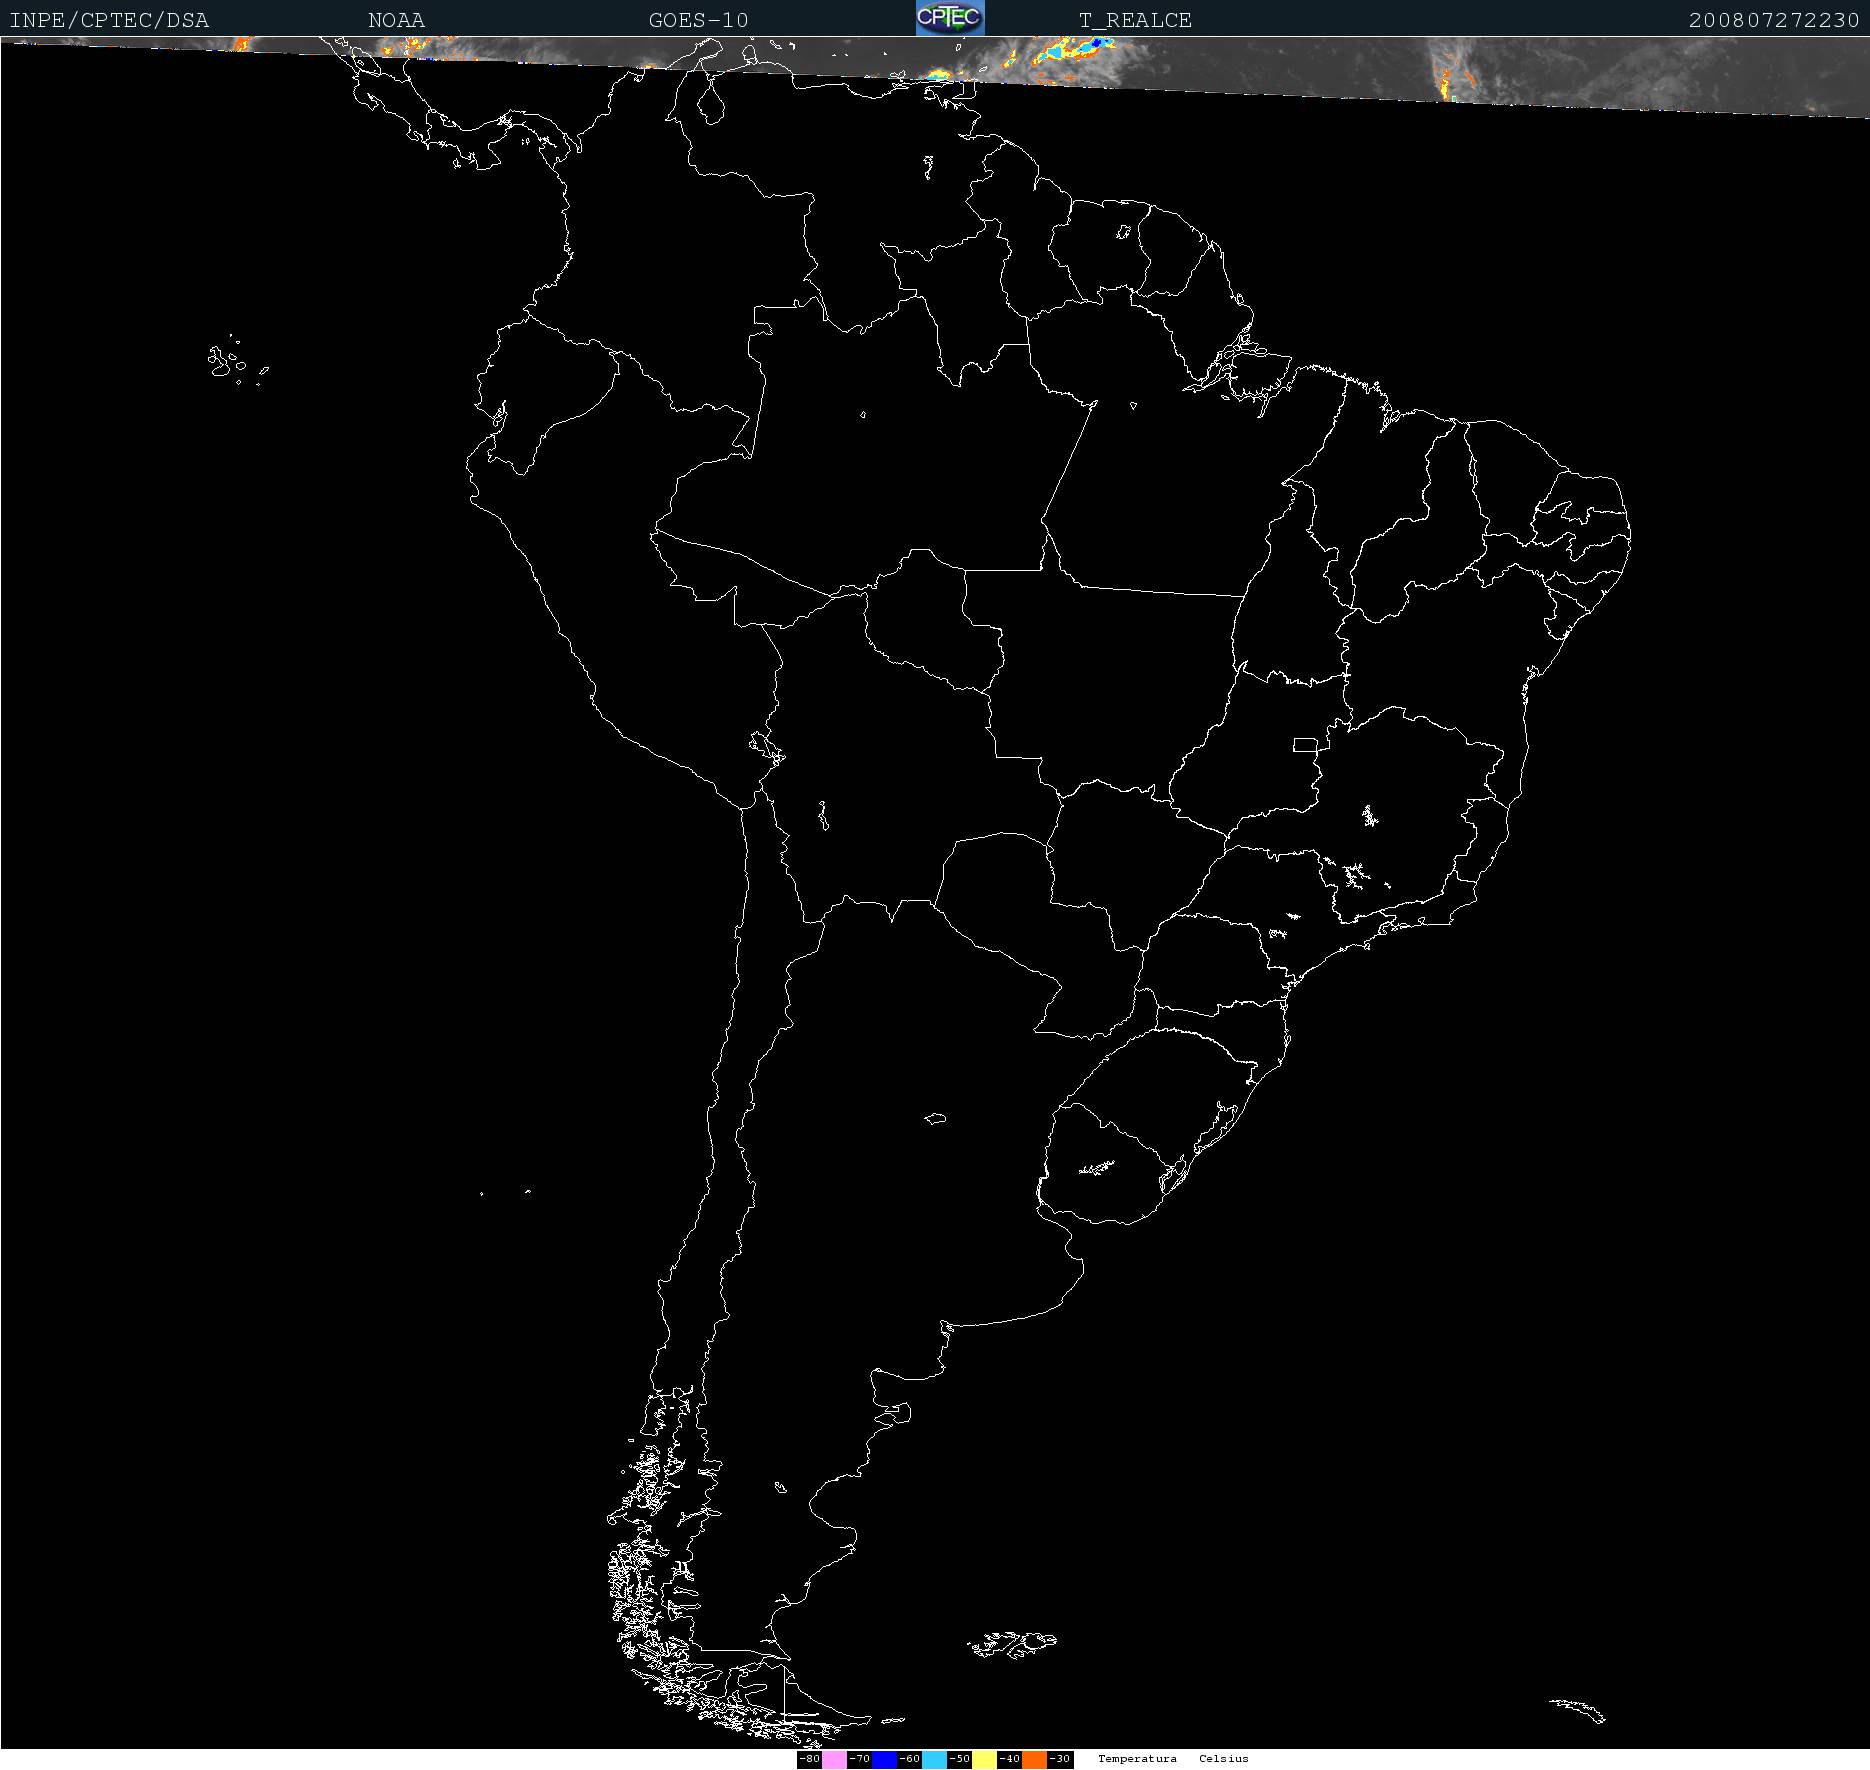
Task: Click the small Distrito Federal rectangle in Brazil
Action: (1305, 744)
